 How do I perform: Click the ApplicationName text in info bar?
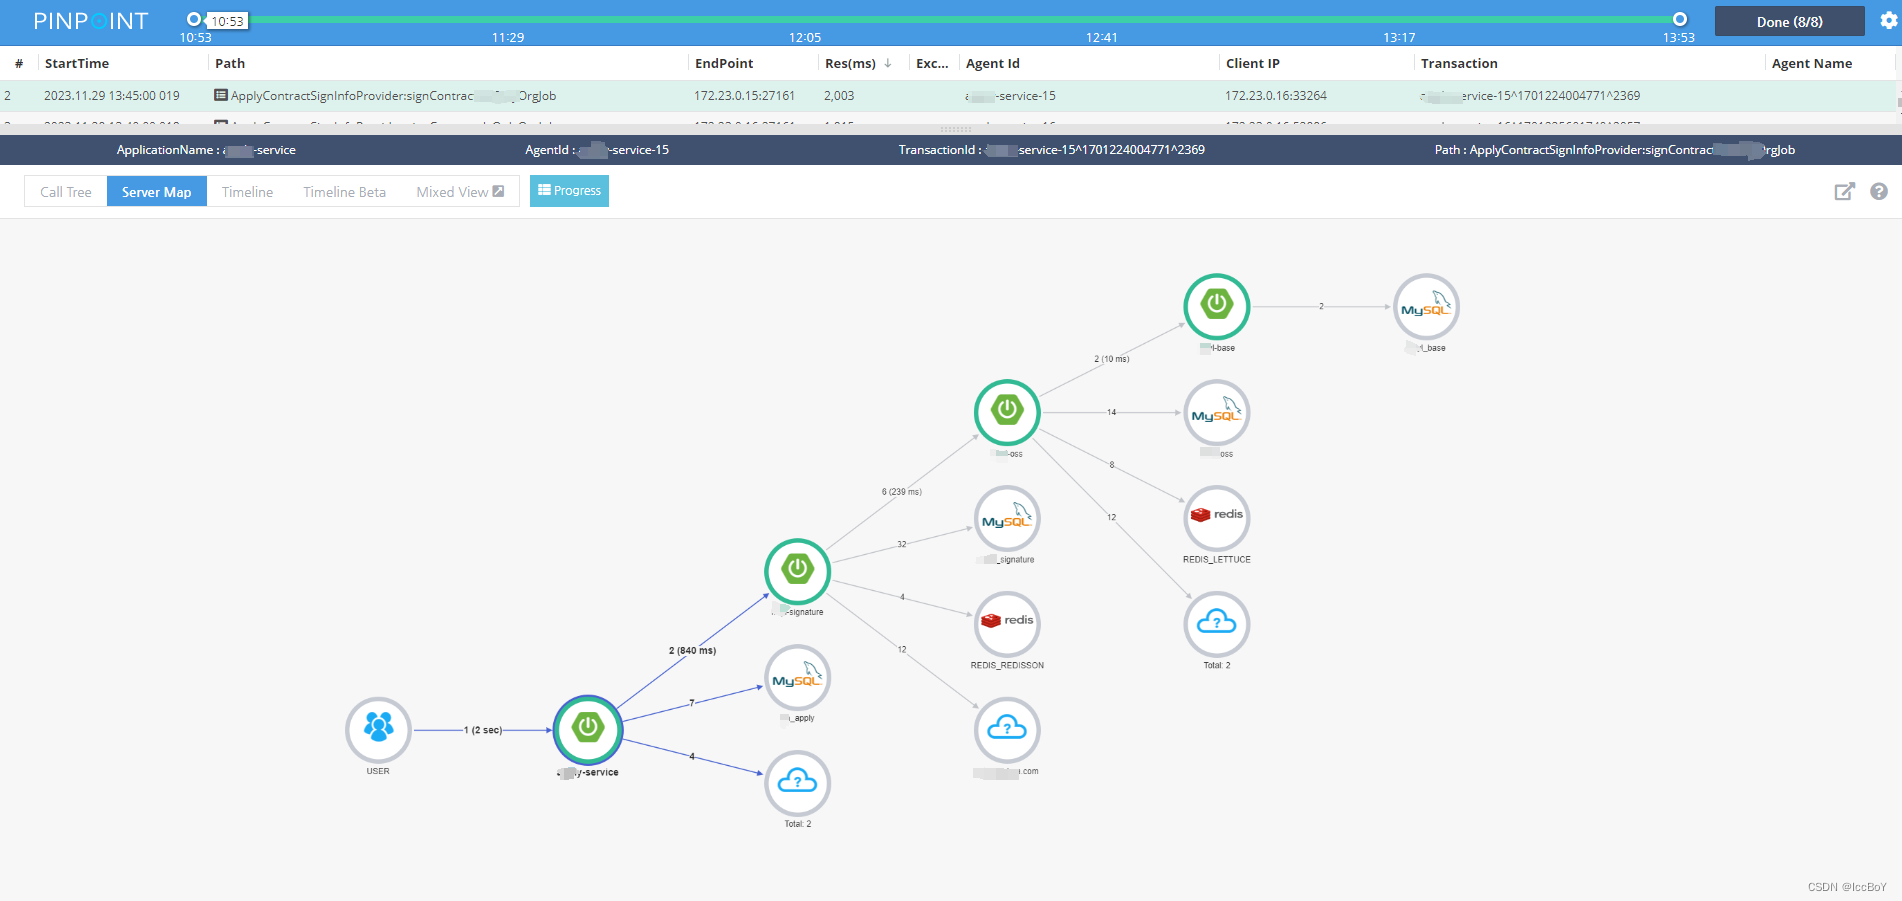pos(206,150)
